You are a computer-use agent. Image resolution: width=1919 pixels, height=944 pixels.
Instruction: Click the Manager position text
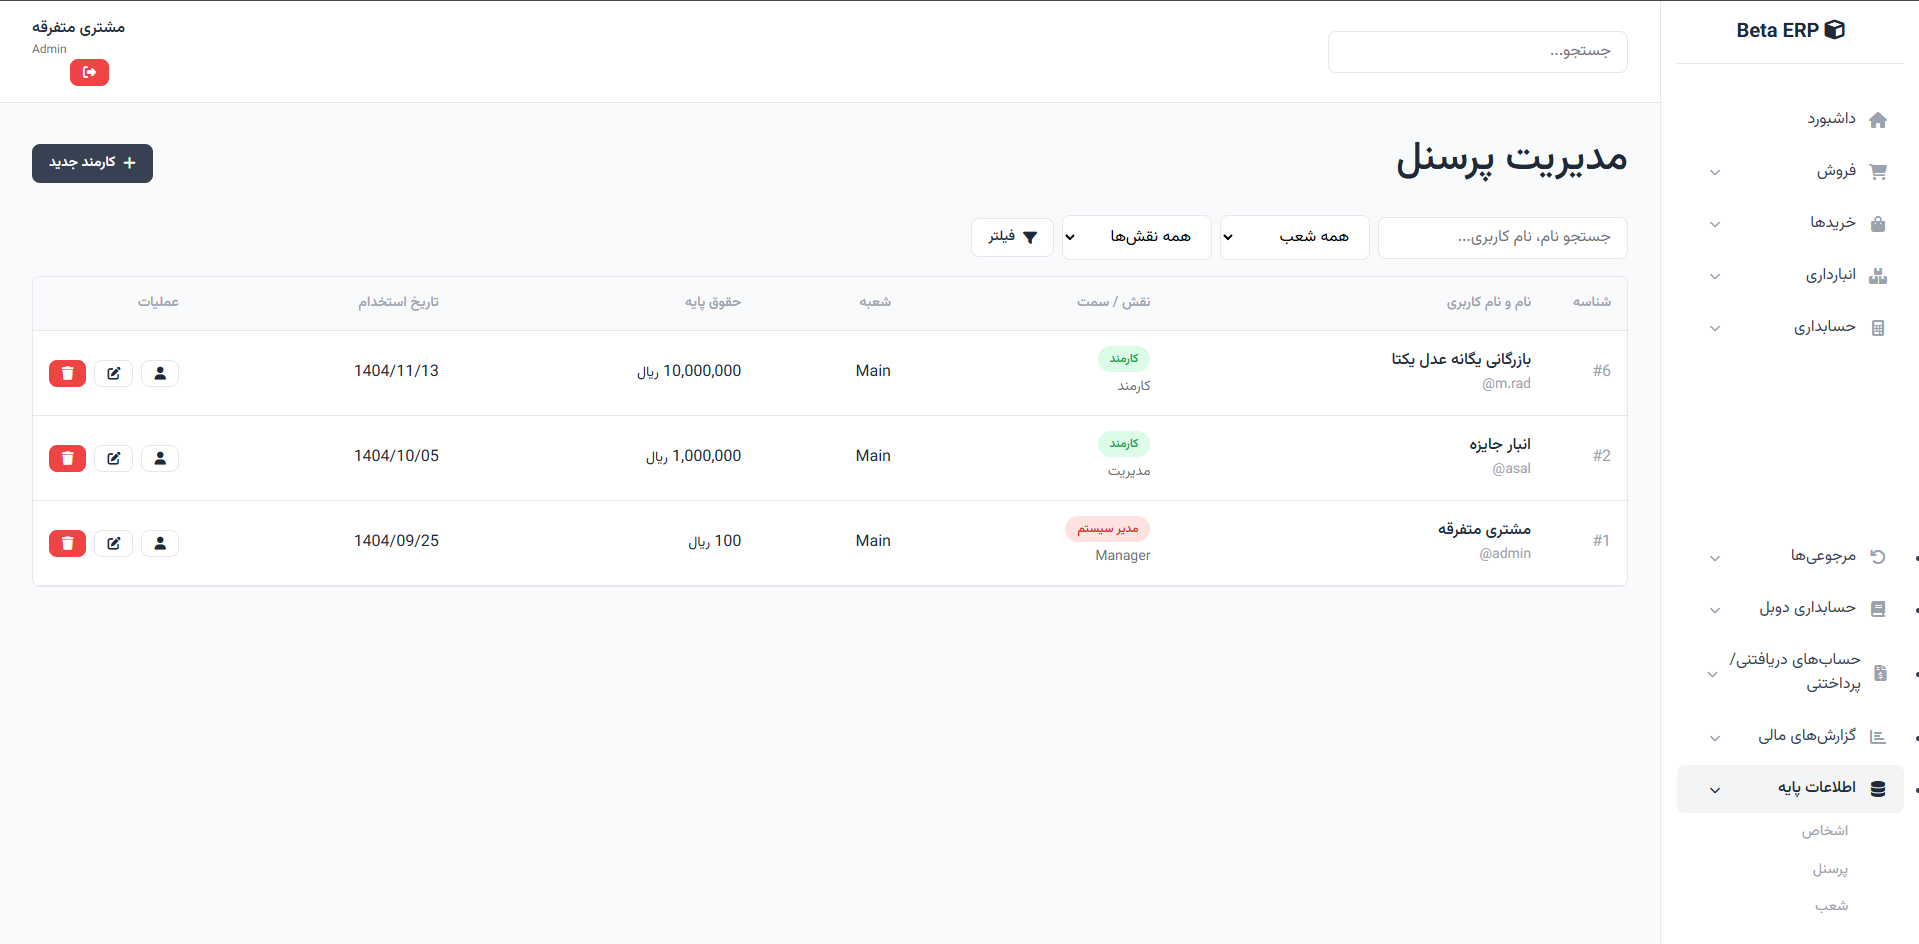pyautogui.click(x=1123, y=556)
